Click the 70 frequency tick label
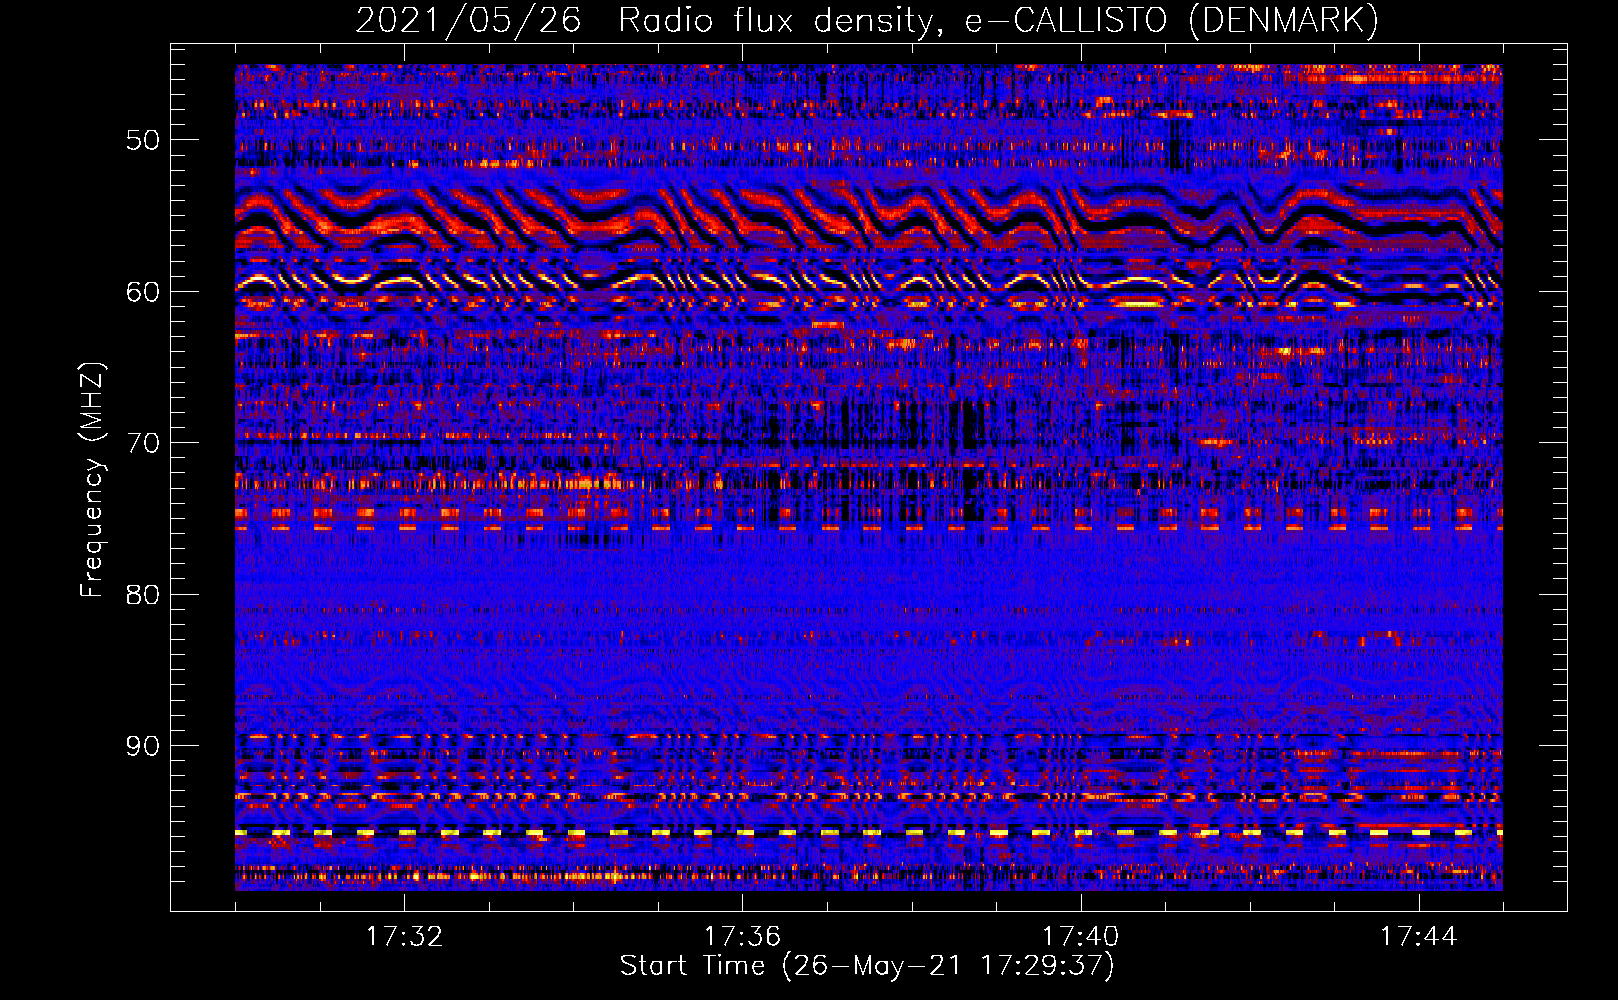Viewport: 1618px width, 1000px height. tap(143, 443)
